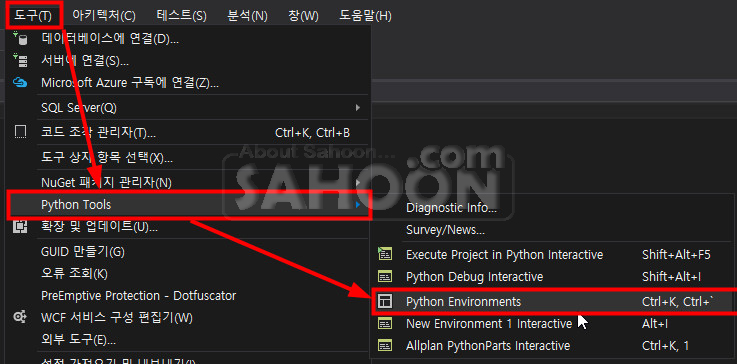Expand the SQL Server(Q) submenu
Viewport: 737px width, 364px height.
tap(188, 108)
